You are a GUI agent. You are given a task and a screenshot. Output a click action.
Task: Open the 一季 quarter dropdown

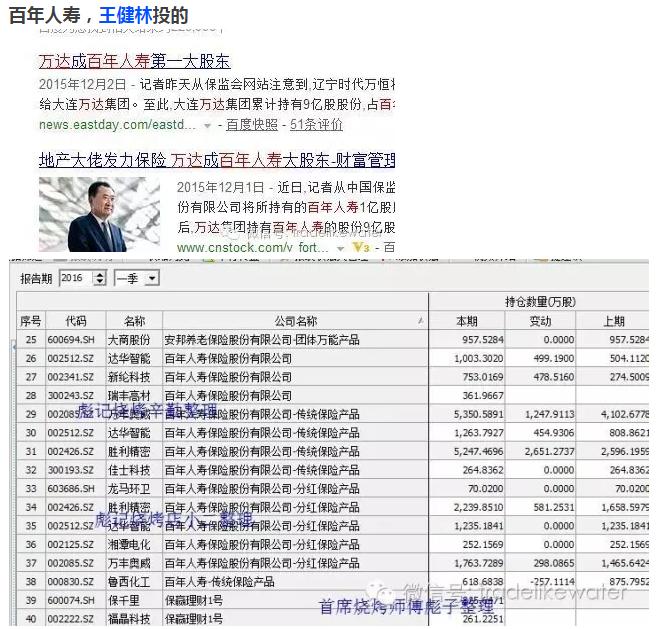click(x=137, y=278)
